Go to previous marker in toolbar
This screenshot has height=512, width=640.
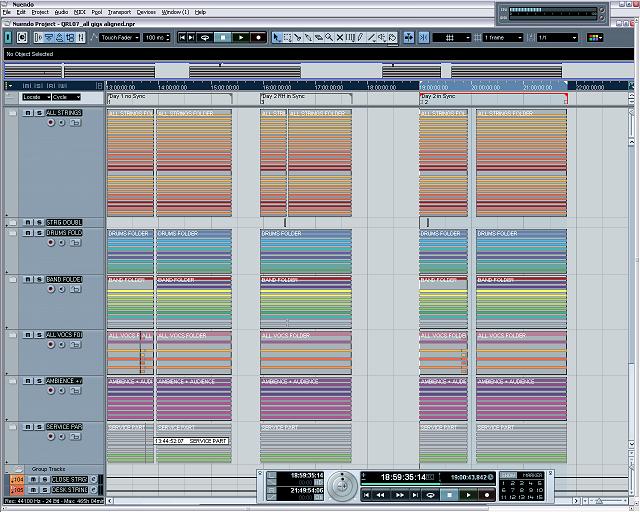182,38
